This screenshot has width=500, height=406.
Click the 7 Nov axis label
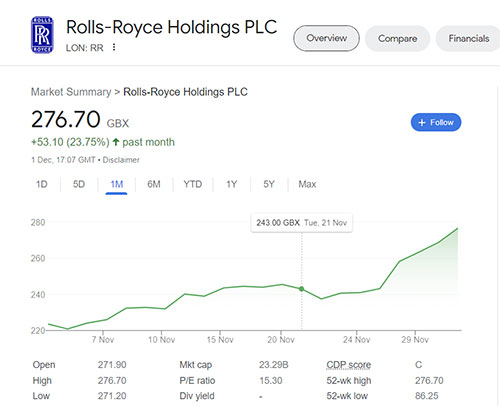tap(103, 340)
